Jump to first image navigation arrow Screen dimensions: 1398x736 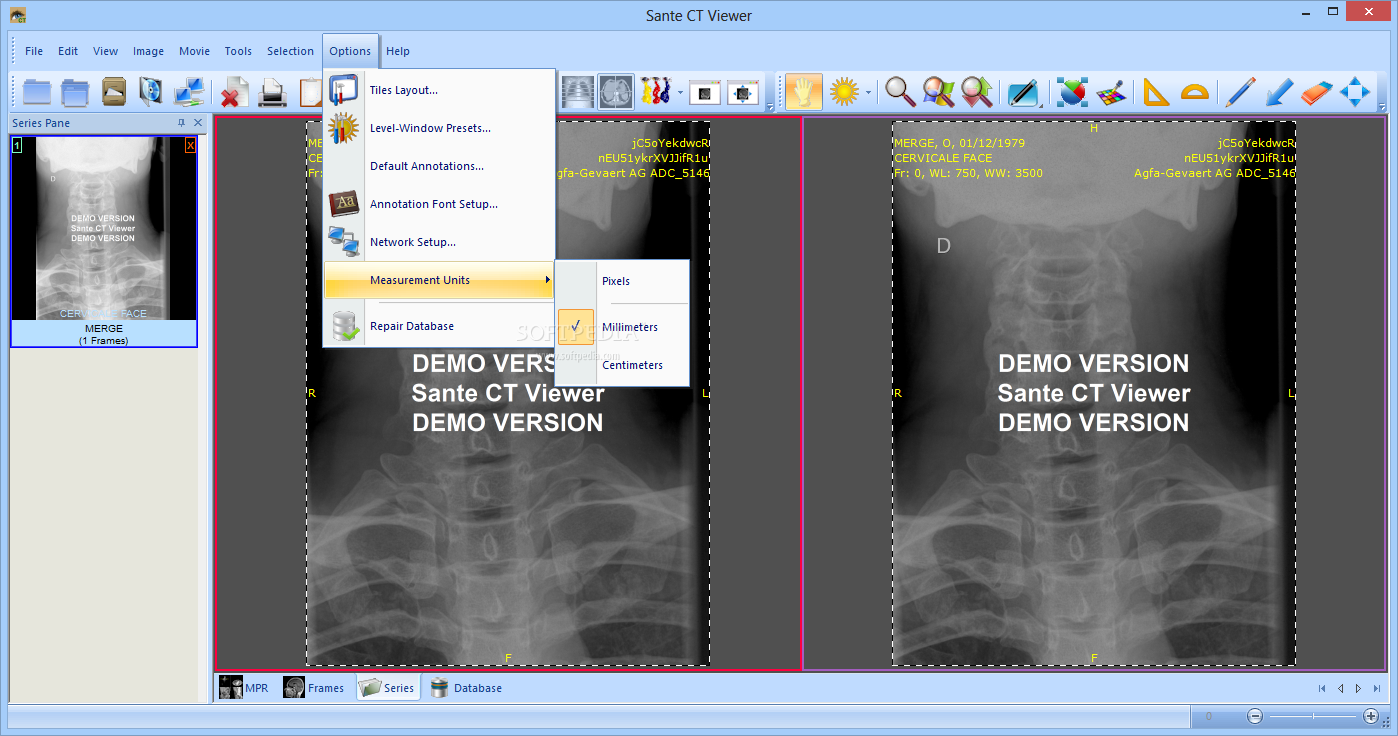pos(1322,688)
